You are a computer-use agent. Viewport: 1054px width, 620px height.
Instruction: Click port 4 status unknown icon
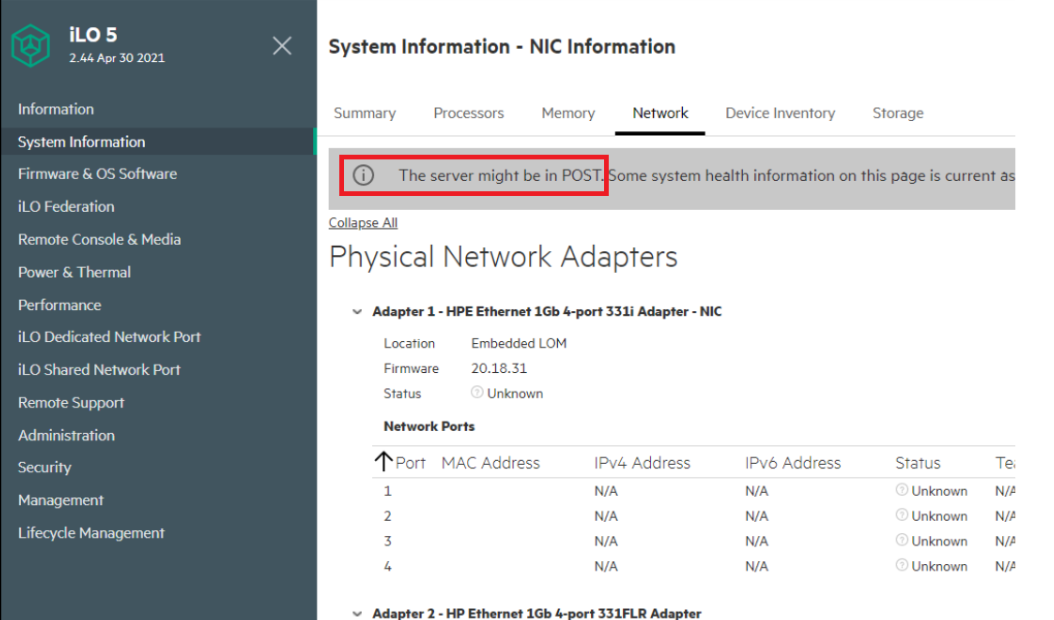click(901, 565)
